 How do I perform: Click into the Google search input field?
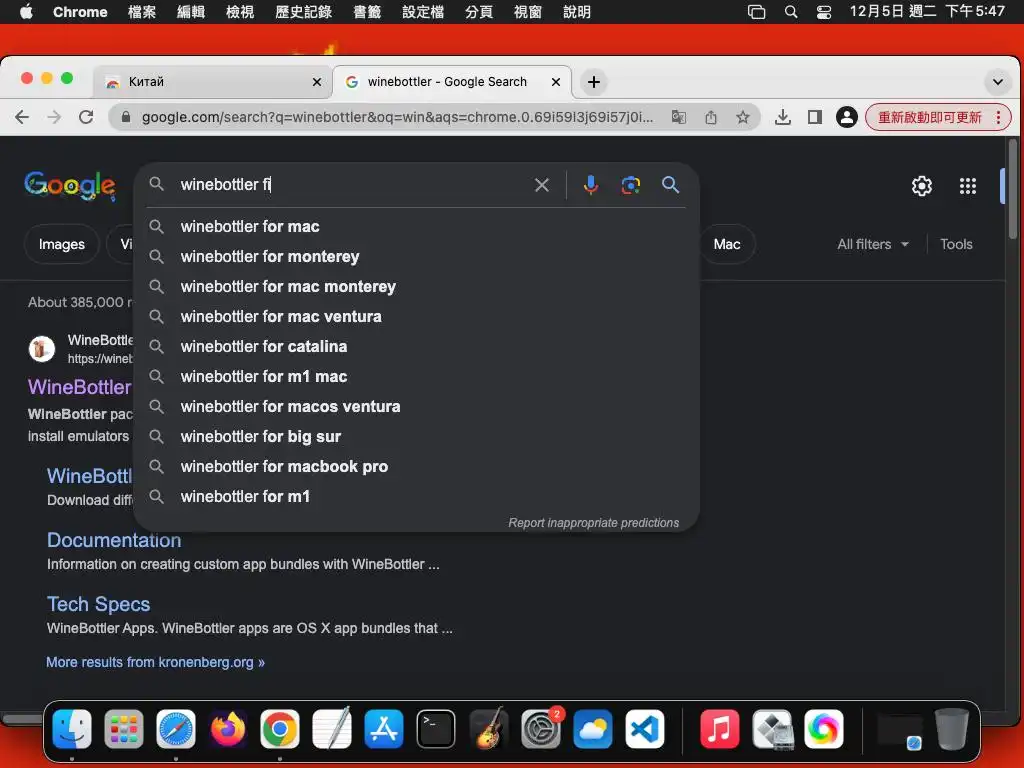tap(353, 185)
